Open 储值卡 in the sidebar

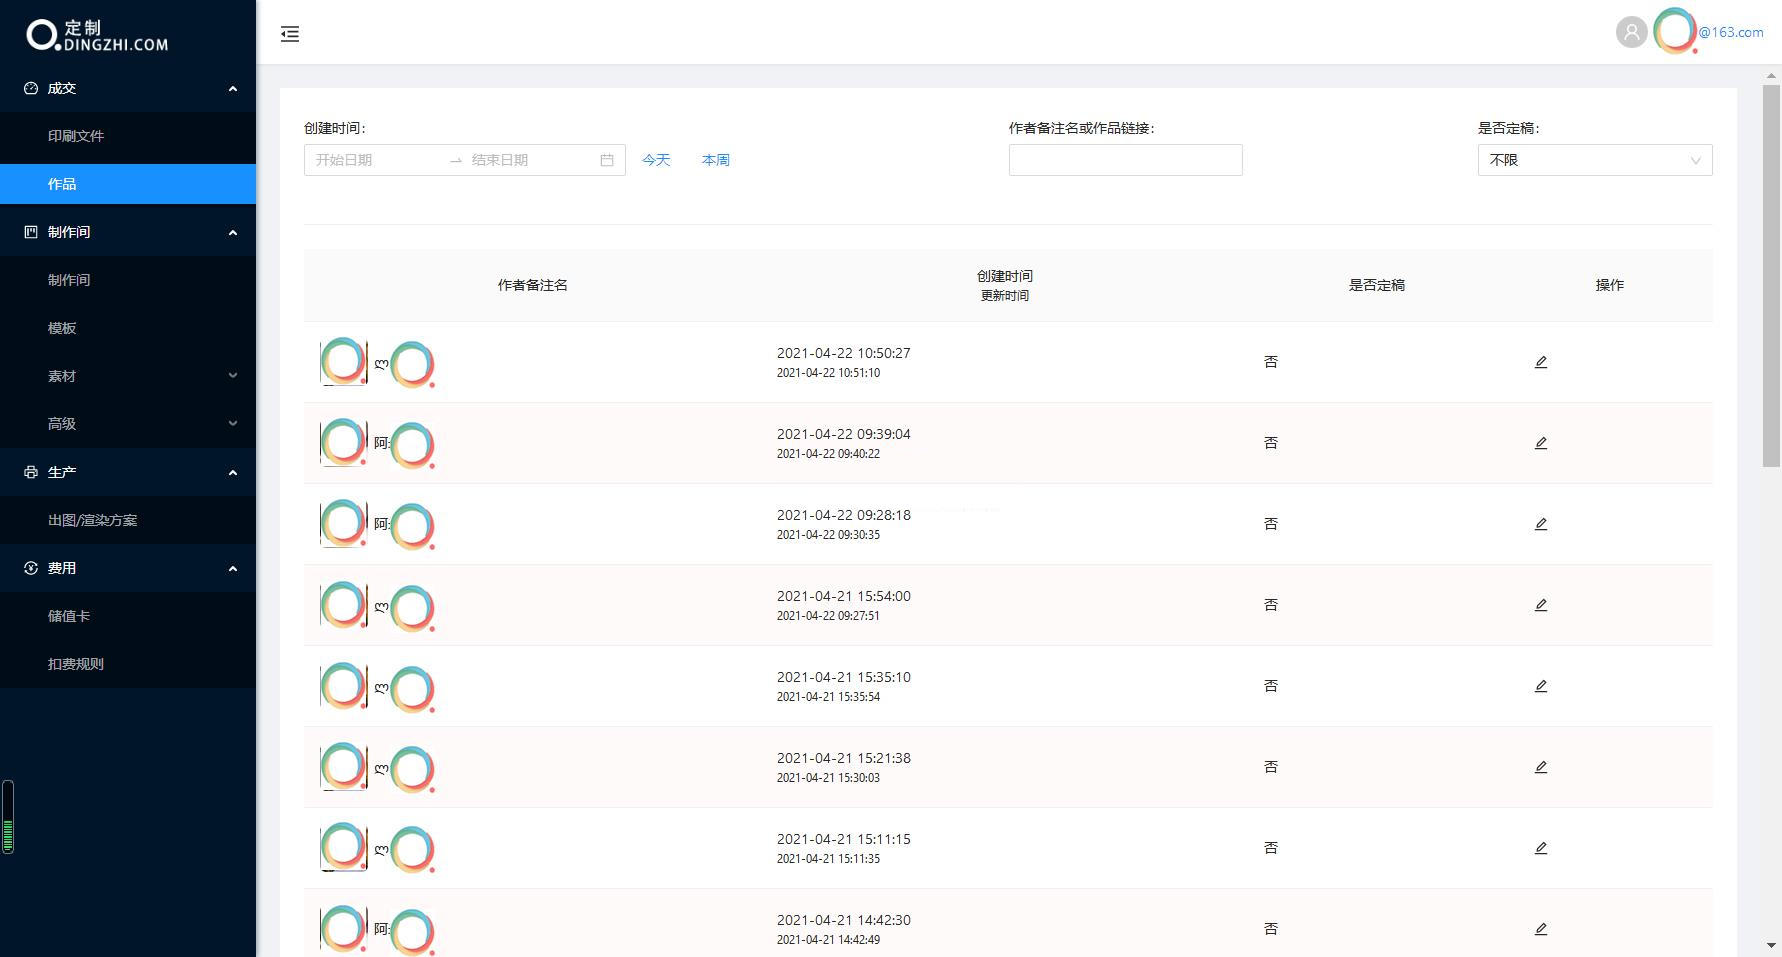tap(69, 616)
